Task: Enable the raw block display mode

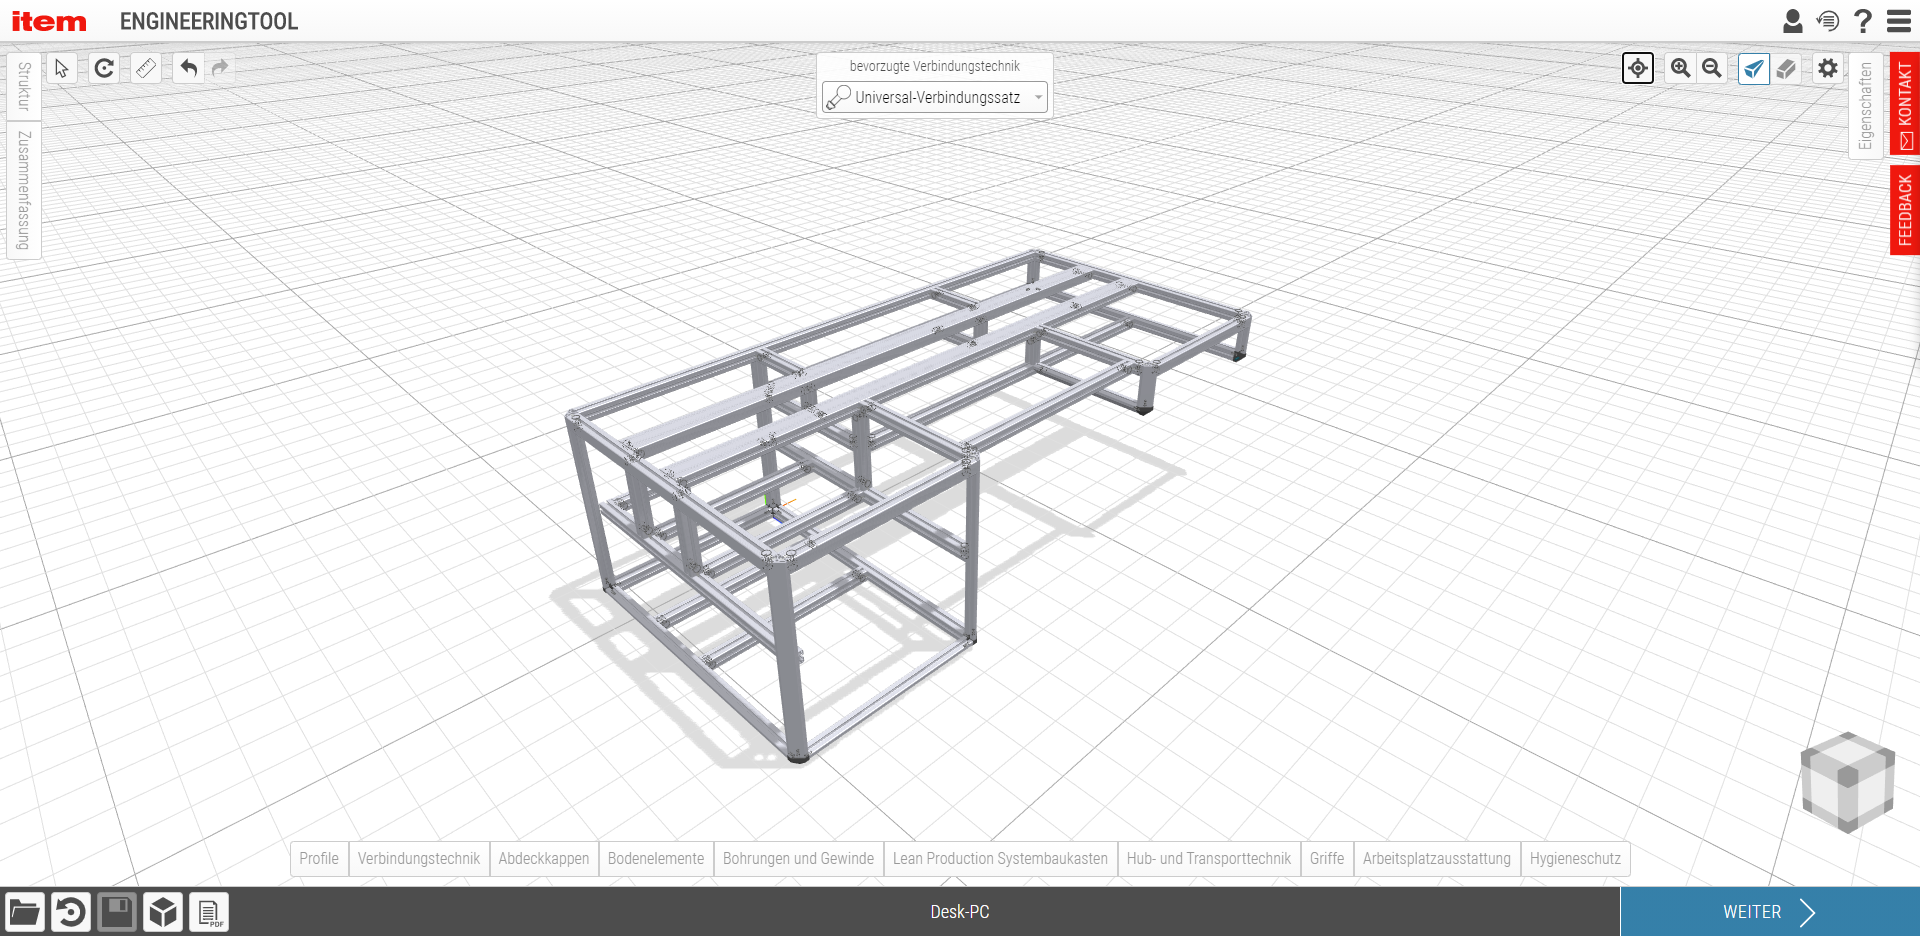Action: 1787,68
